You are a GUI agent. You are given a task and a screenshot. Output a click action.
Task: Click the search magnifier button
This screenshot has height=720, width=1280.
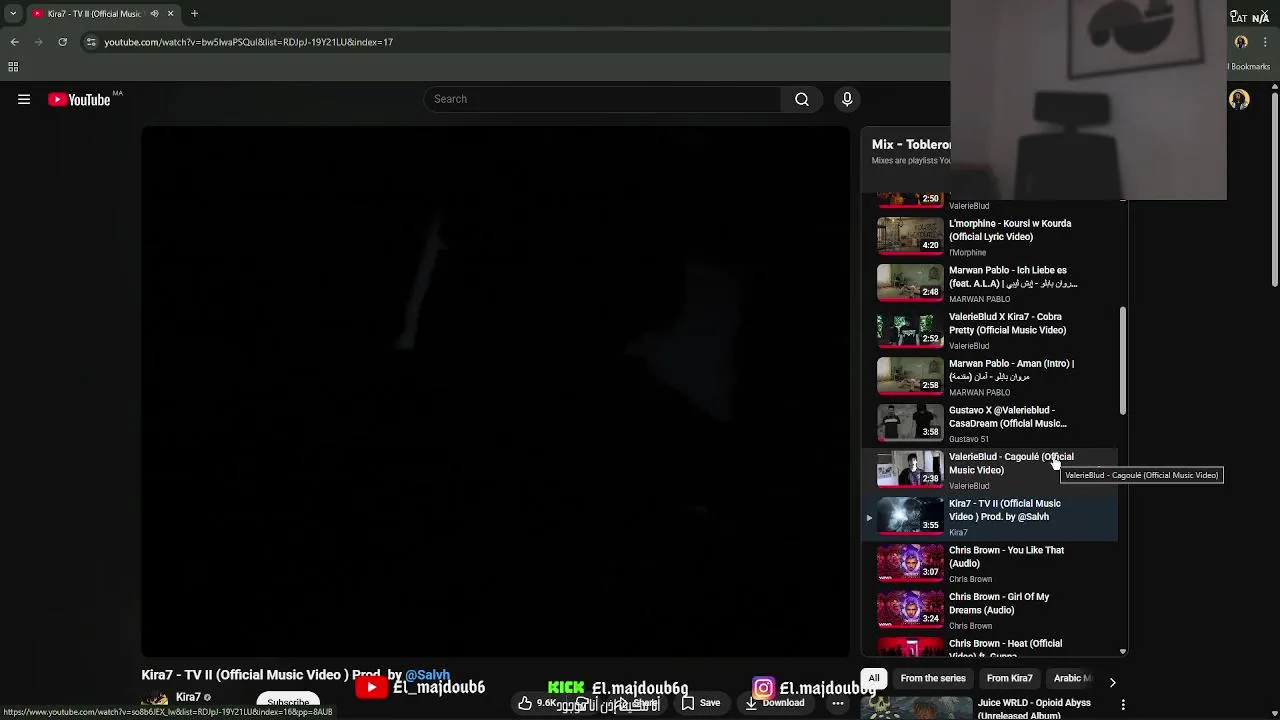tap(802, 99)
